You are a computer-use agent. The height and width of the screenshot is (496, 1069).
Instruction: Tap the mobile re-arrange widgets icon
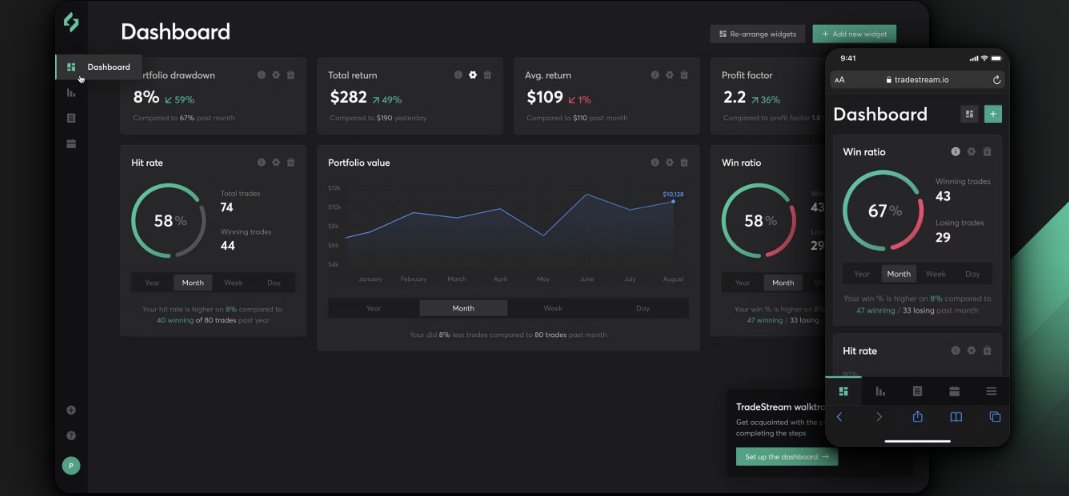(x=969, y=114)
